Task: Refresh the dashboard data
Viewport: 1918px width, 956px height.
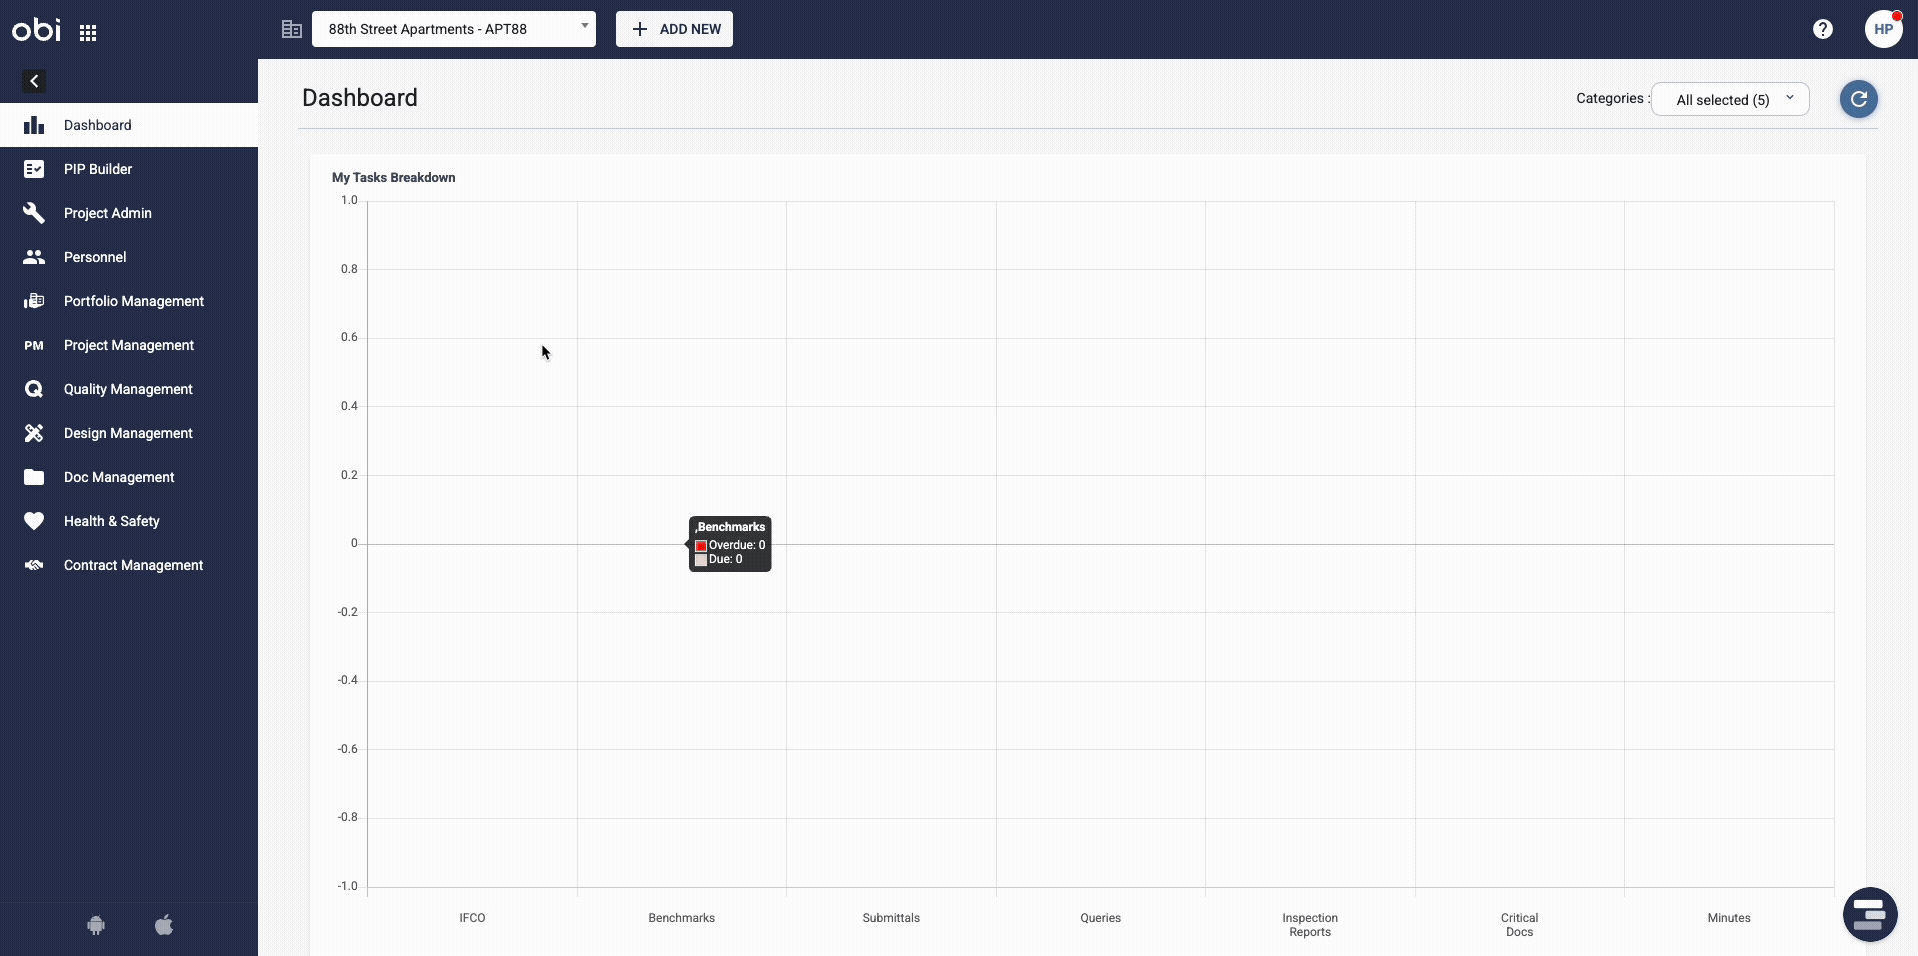Action: 1859,99
